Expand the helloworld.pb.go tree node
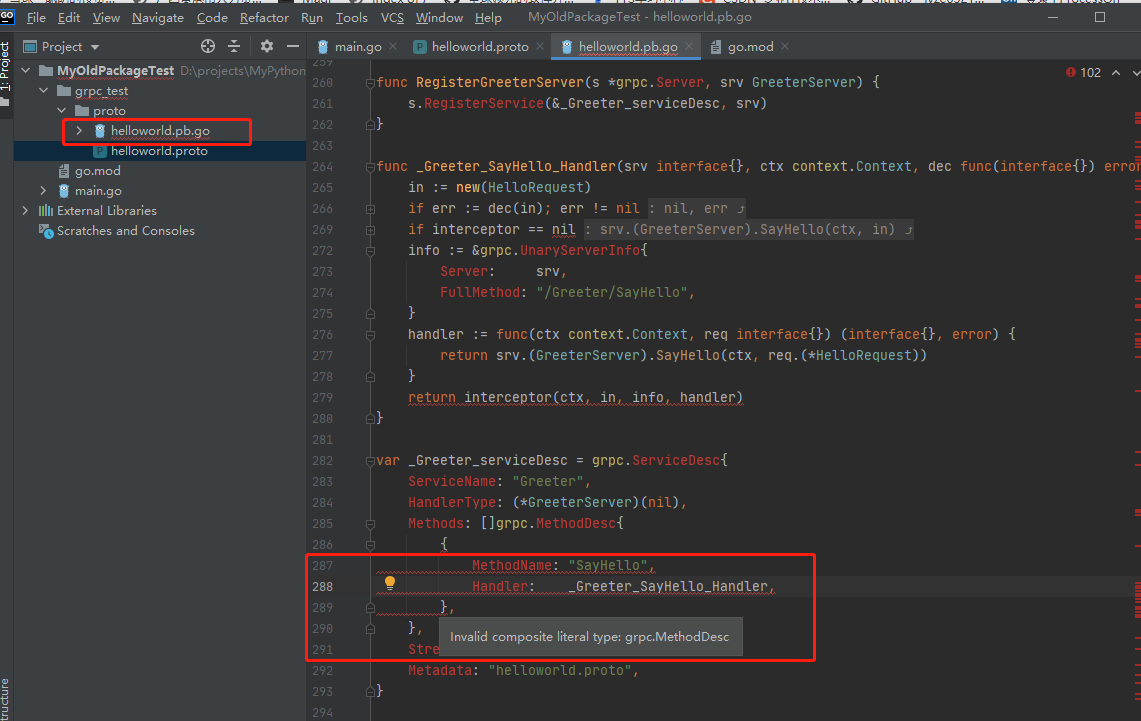Screen dimensions: 1141x721 79,131
